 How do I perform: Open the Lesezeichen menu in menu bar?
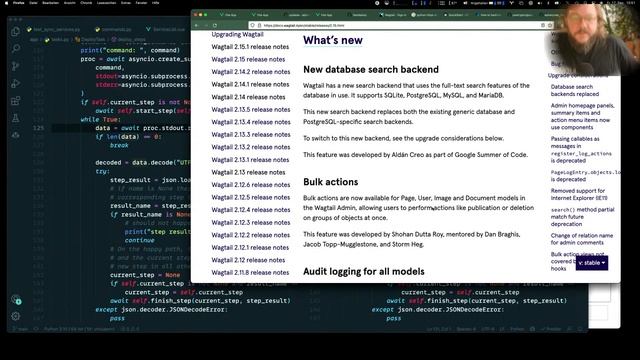tap(106, 3)
